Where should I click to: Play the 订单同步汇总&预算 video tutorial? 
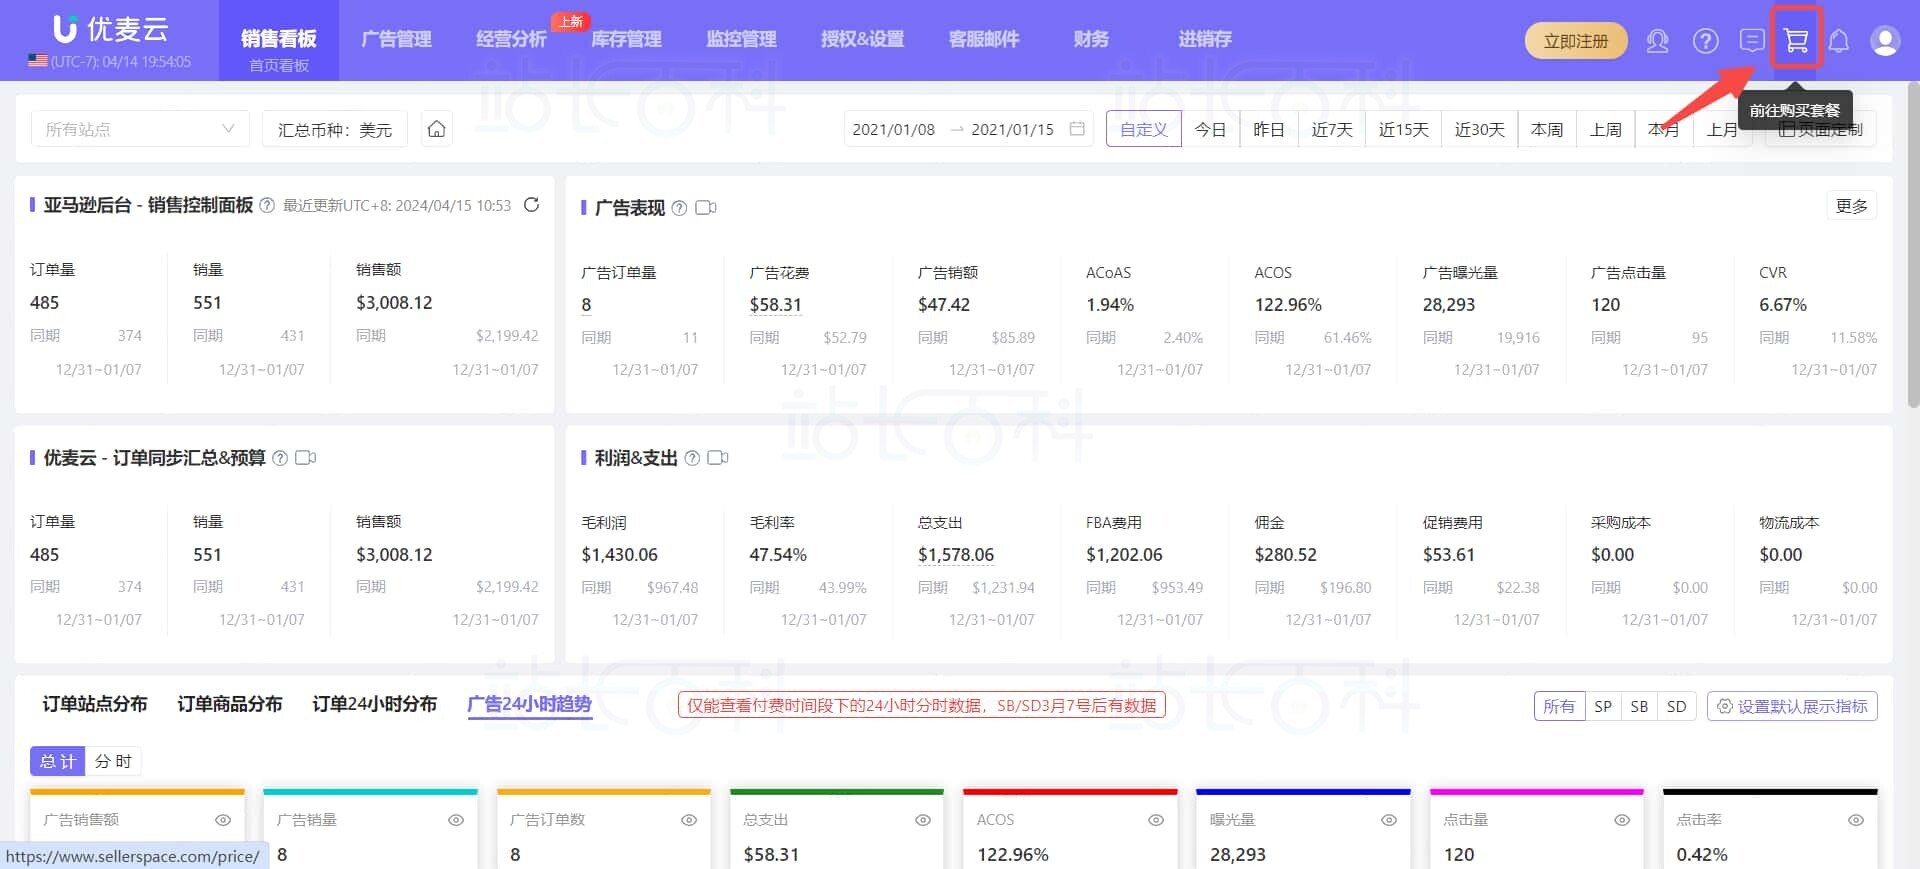coord(306,458)
